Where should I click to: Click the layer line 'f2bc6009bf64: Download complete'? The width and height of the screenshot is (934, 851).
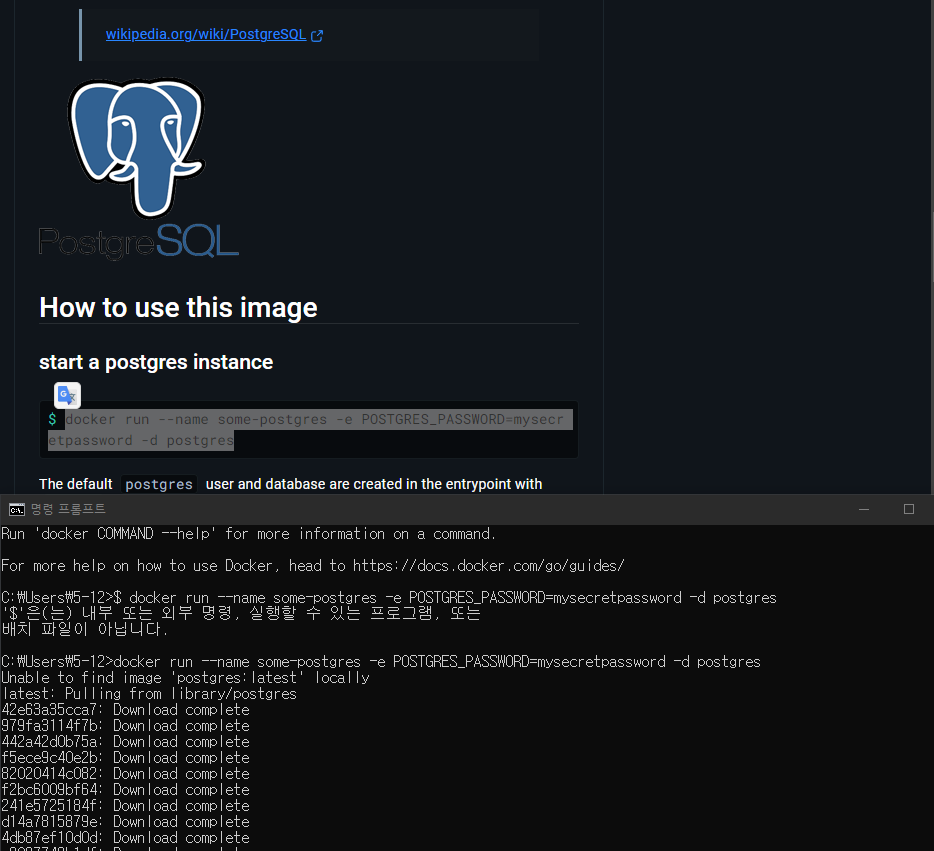pos(126,790)
